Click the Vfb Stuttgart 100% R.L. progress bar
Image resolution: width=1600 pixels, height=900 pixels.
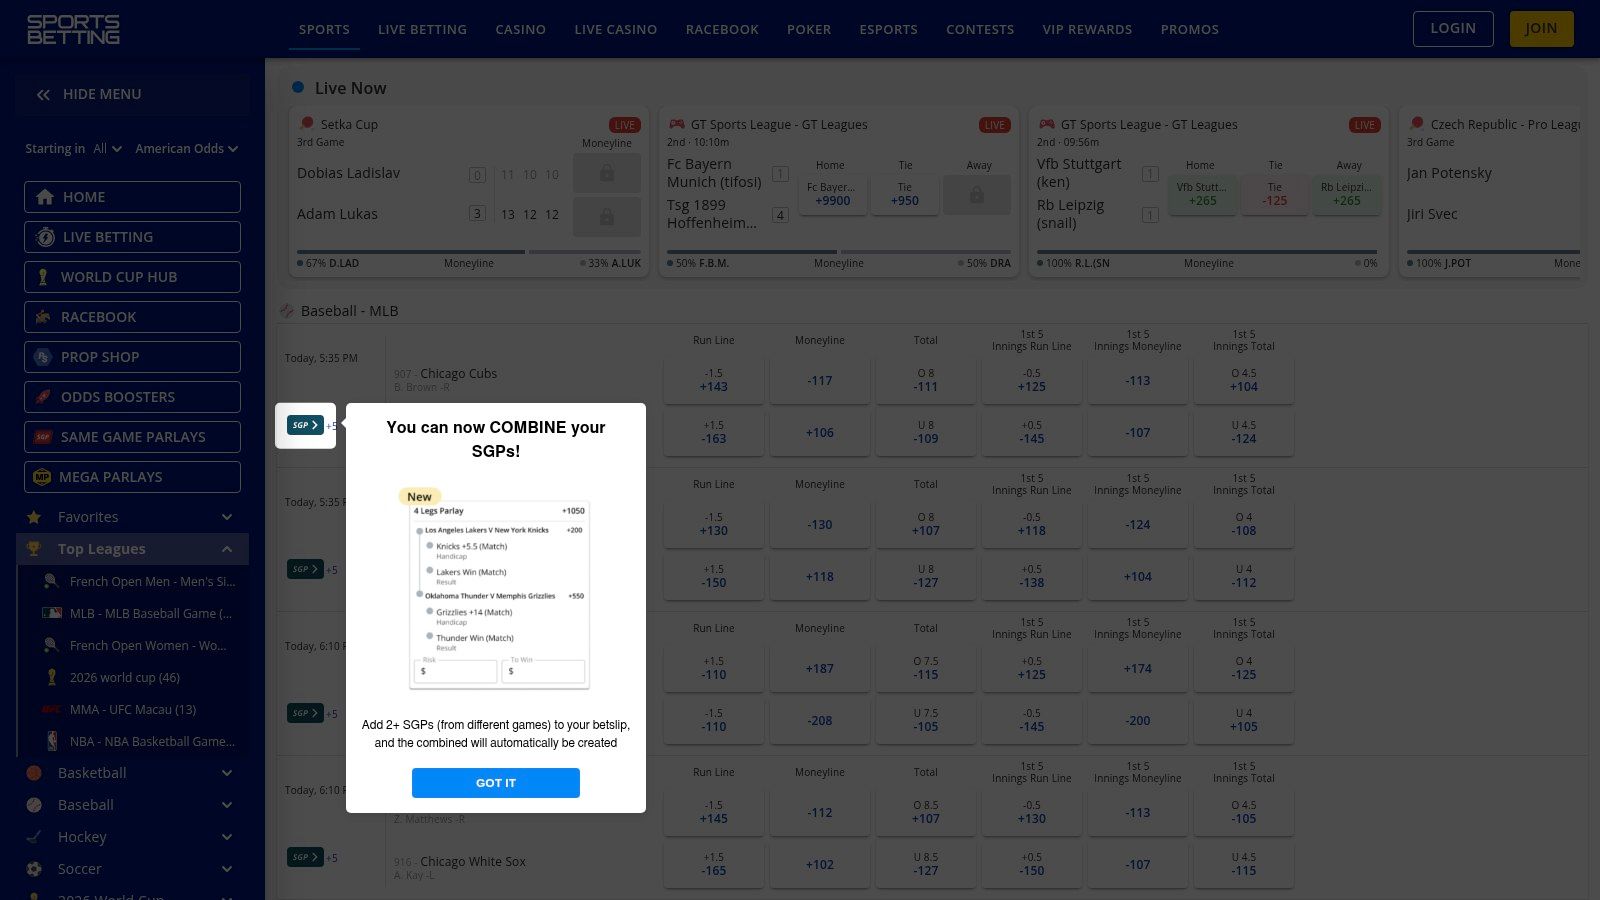click(x=1207, y=252)
